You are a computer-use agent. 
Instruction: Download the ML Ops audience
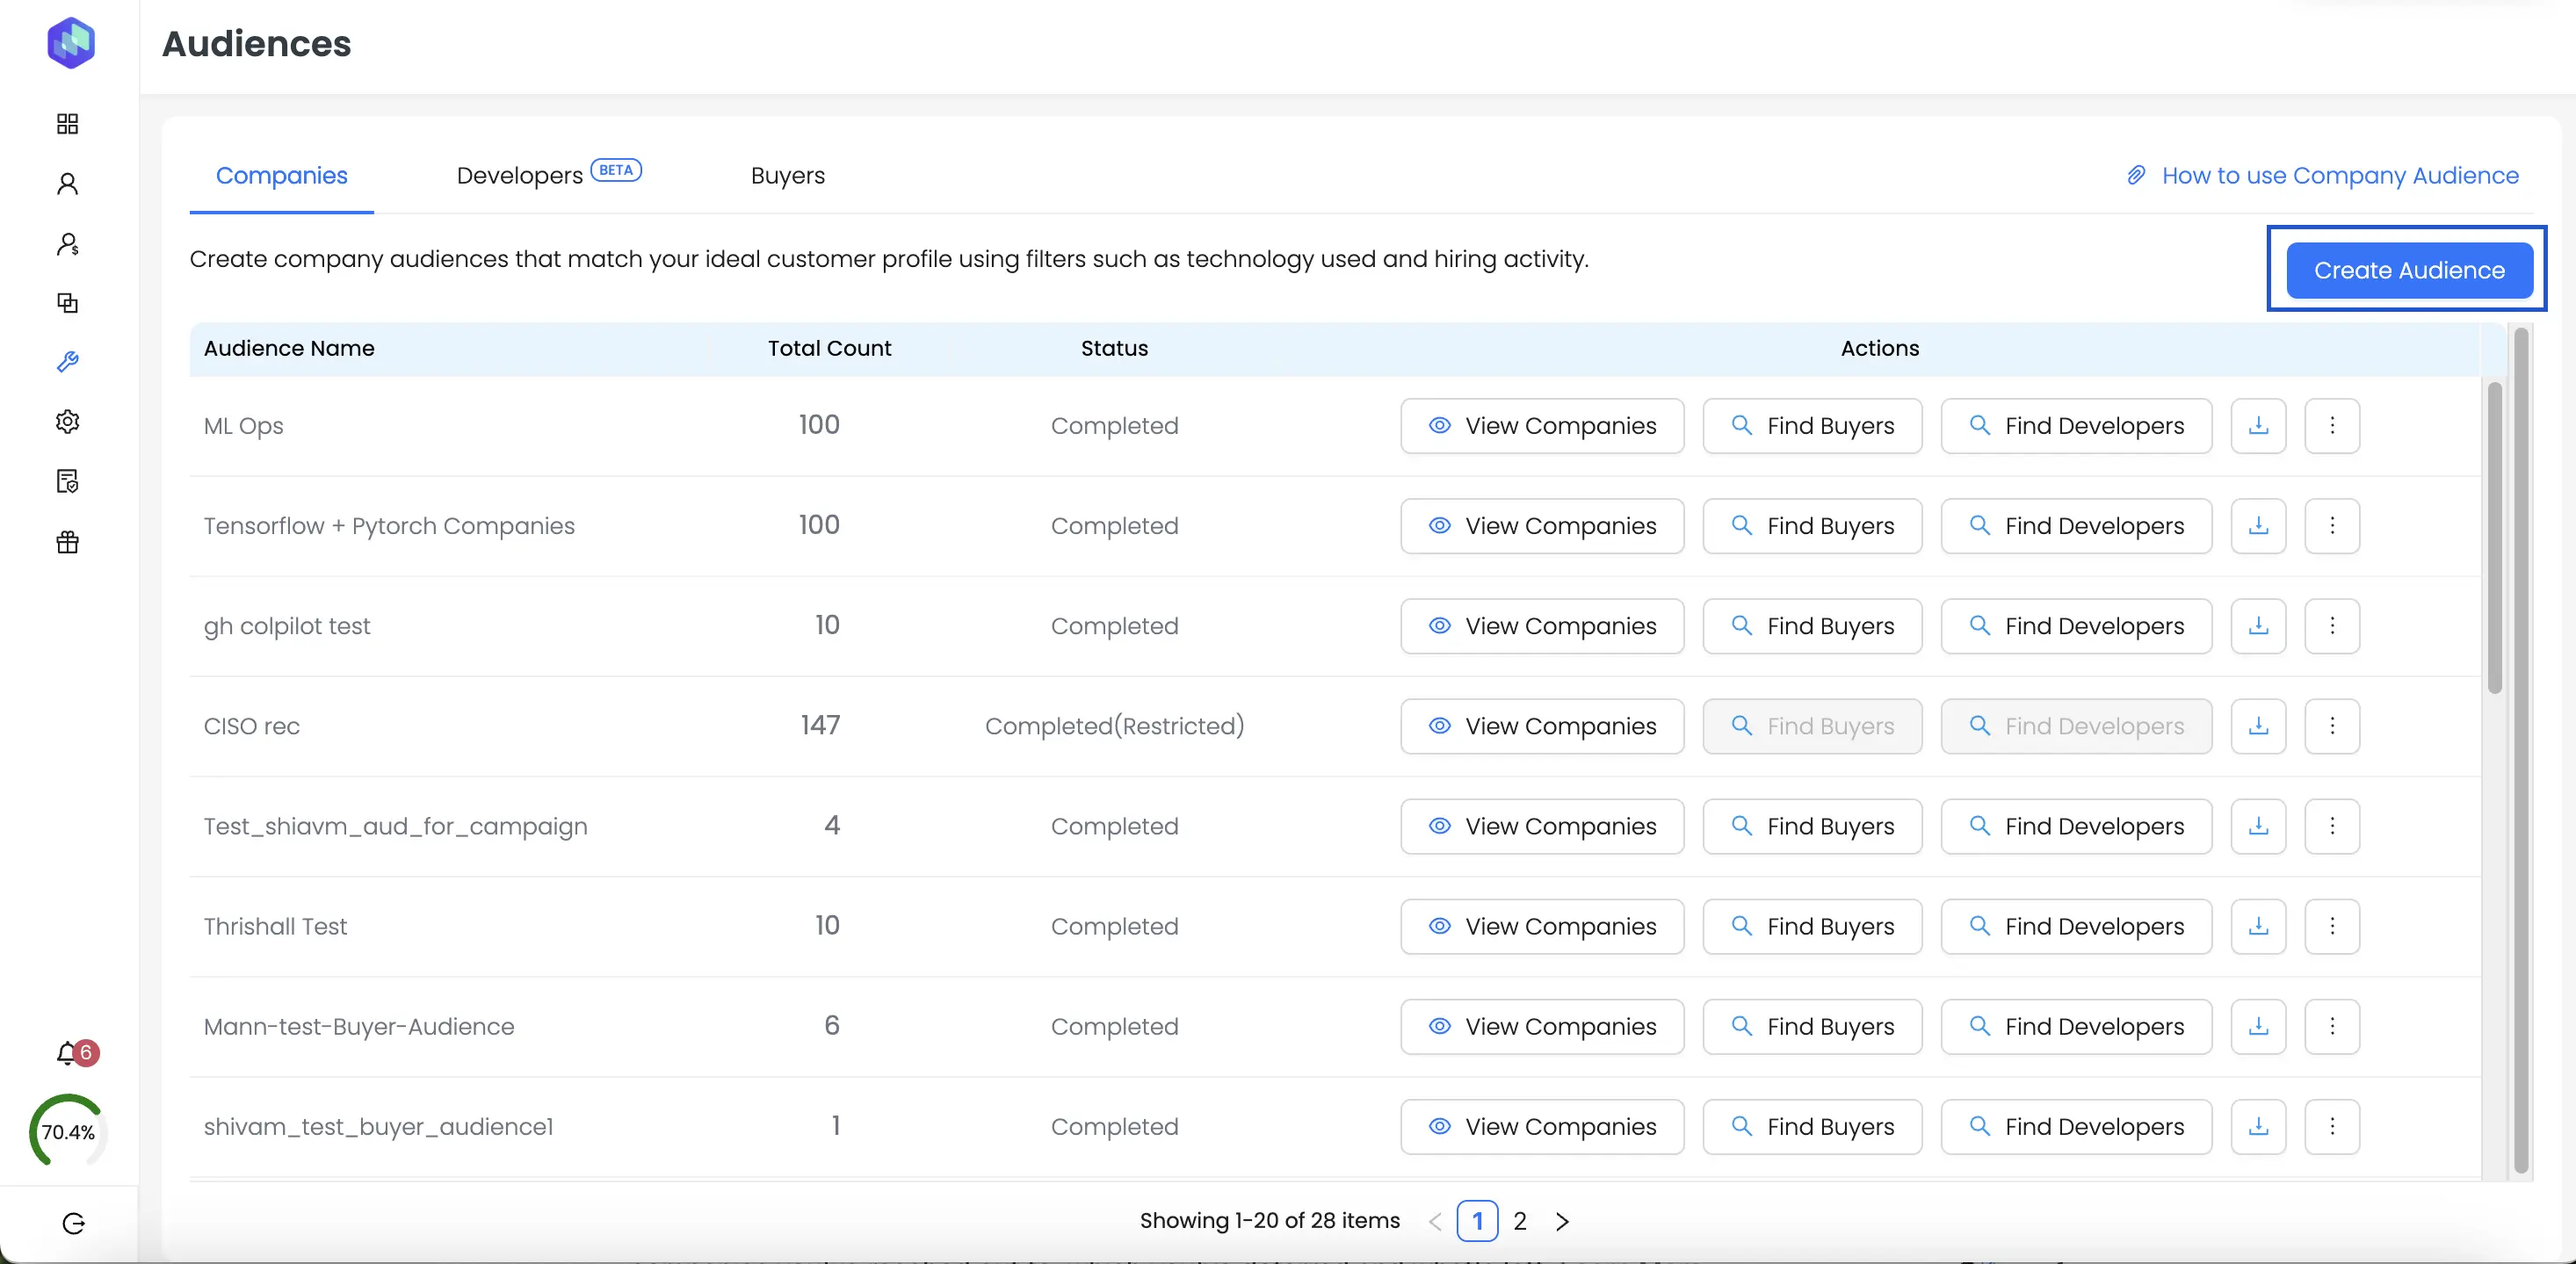[2259, 425]
